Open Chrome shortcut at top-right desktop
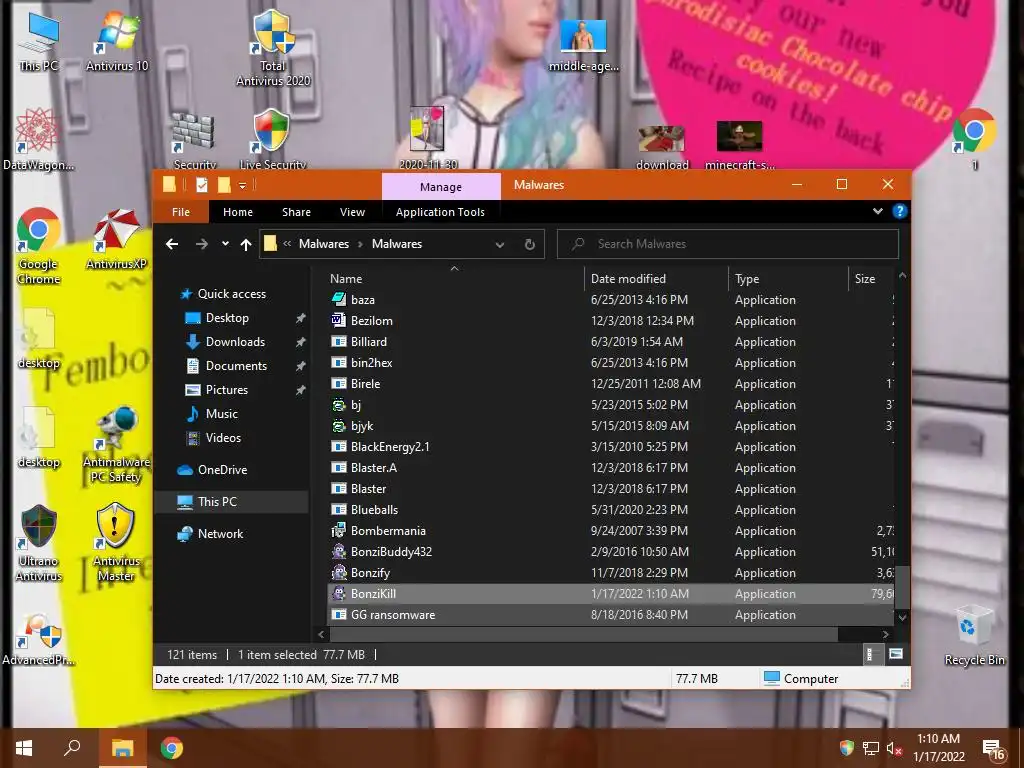 974,139
